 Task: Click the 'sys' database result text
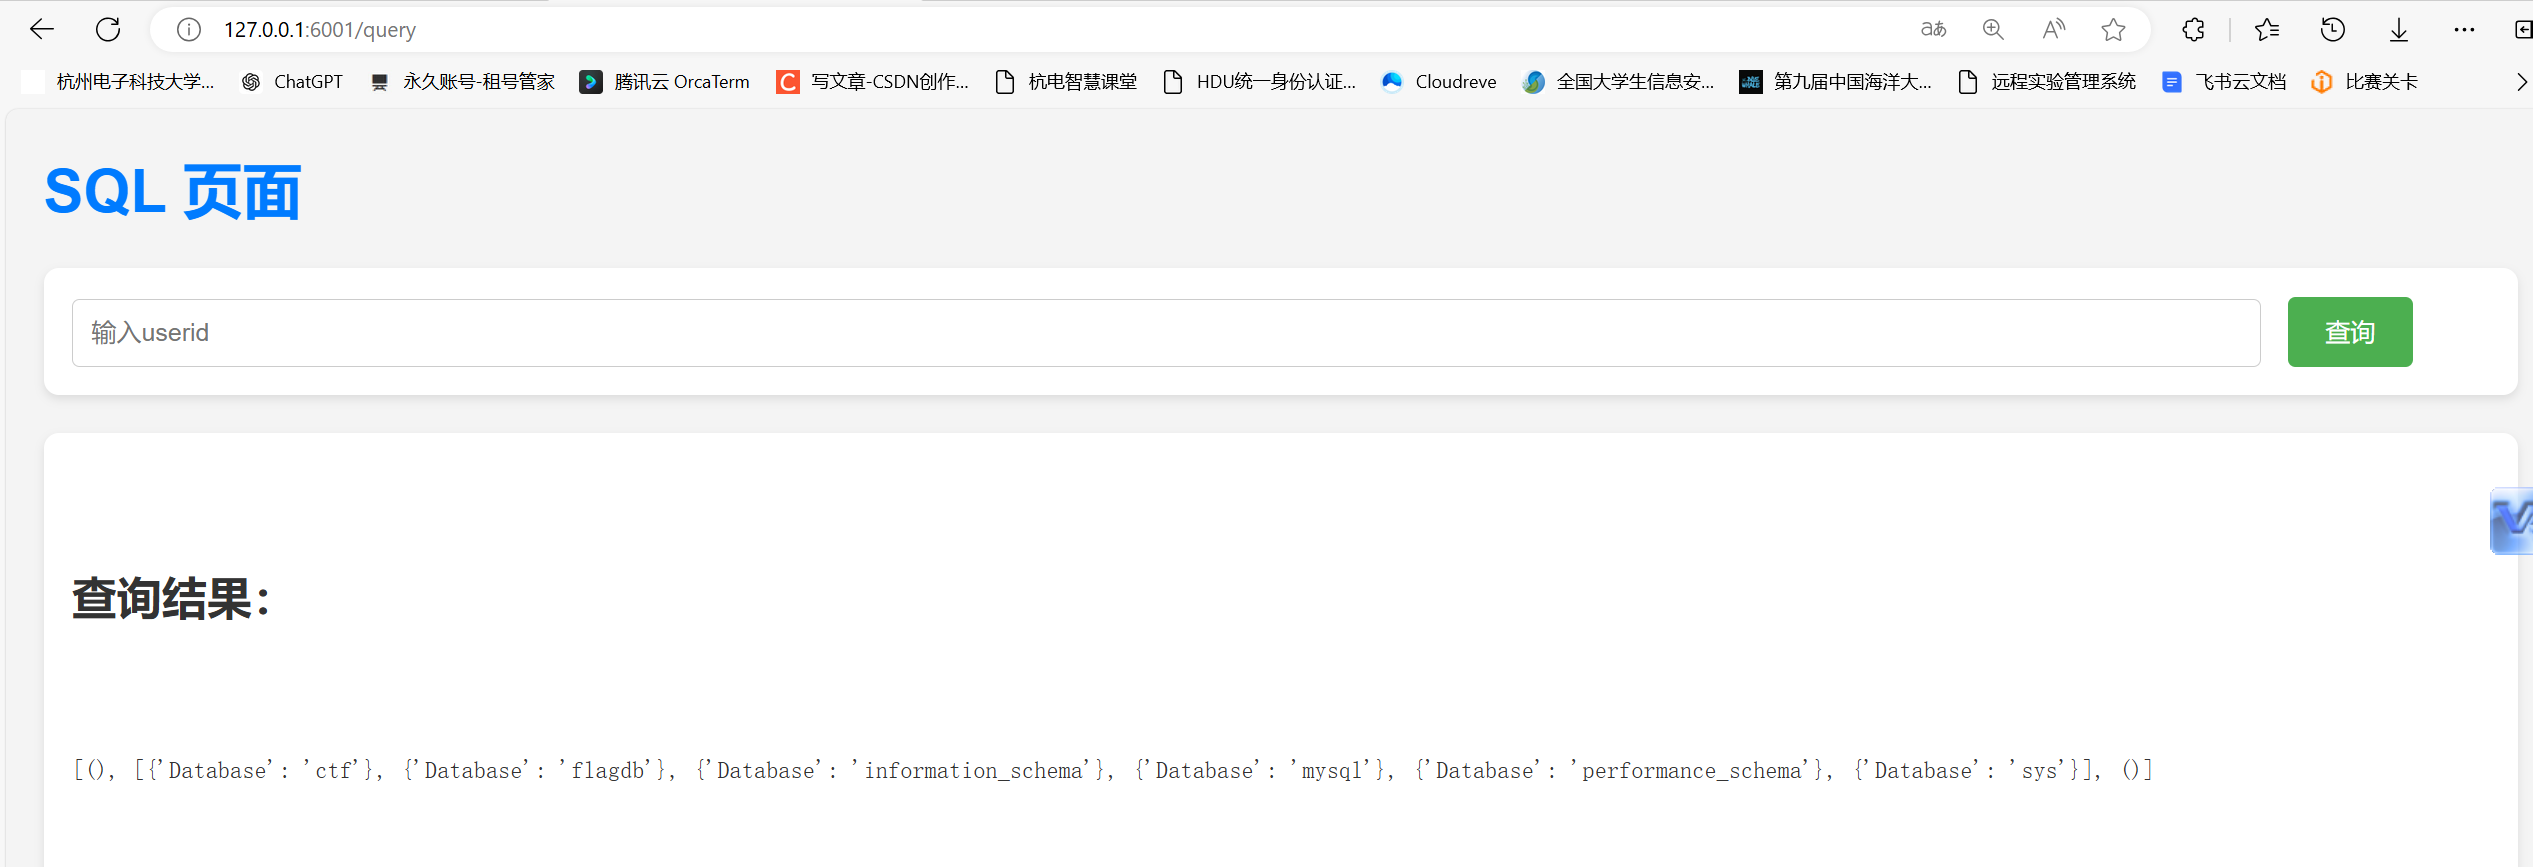point(2039,770)
